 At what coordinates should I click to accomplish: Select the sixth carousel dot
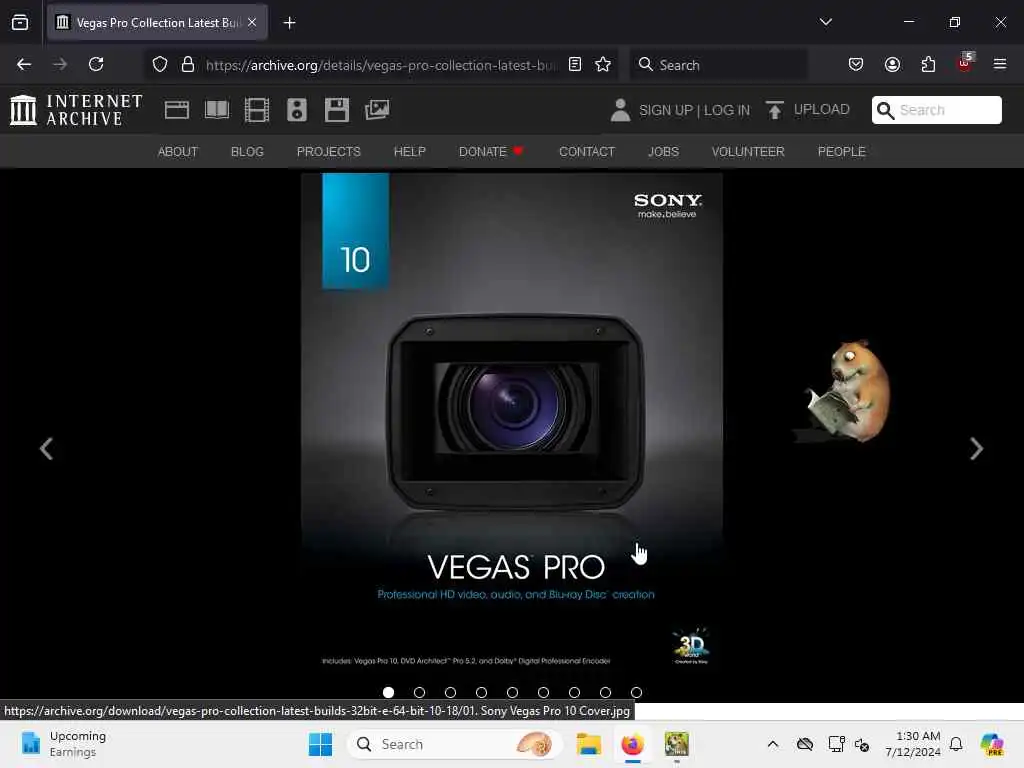point(543,692)
